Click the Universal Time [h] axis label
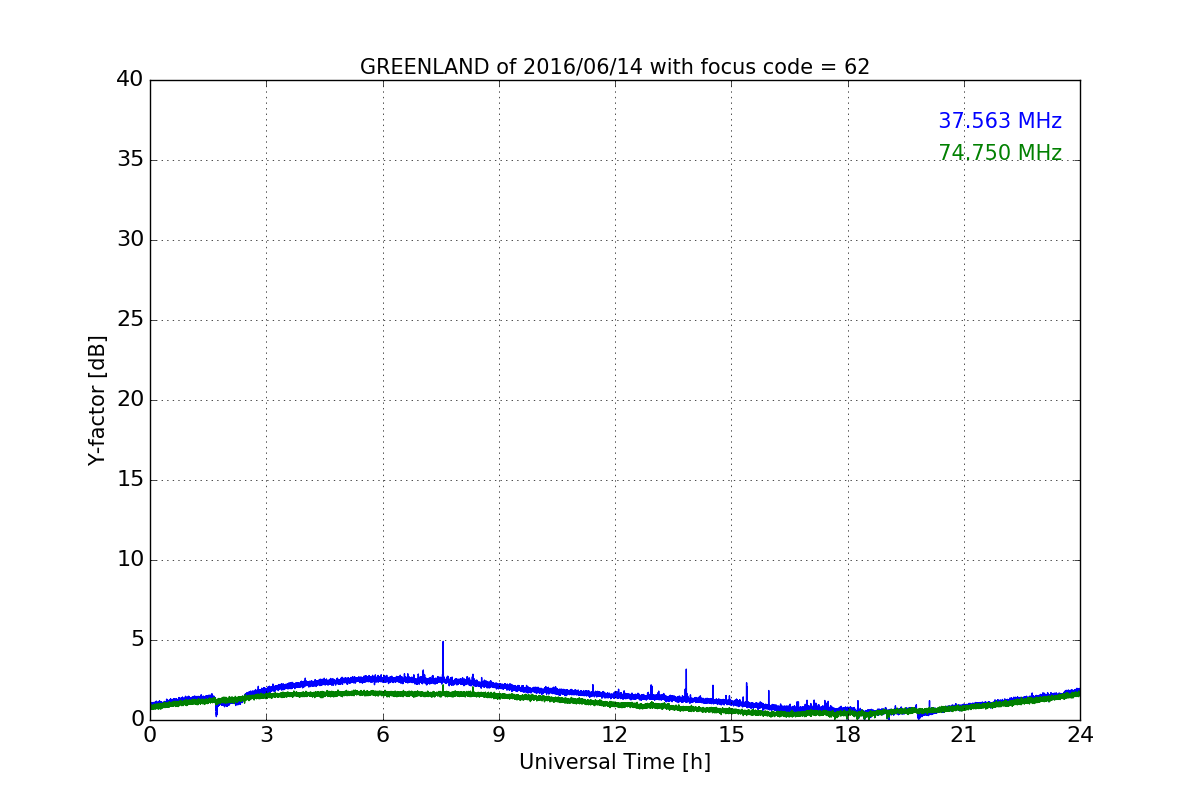Viewport: 1200px width, 800px height. coord(615,762)
